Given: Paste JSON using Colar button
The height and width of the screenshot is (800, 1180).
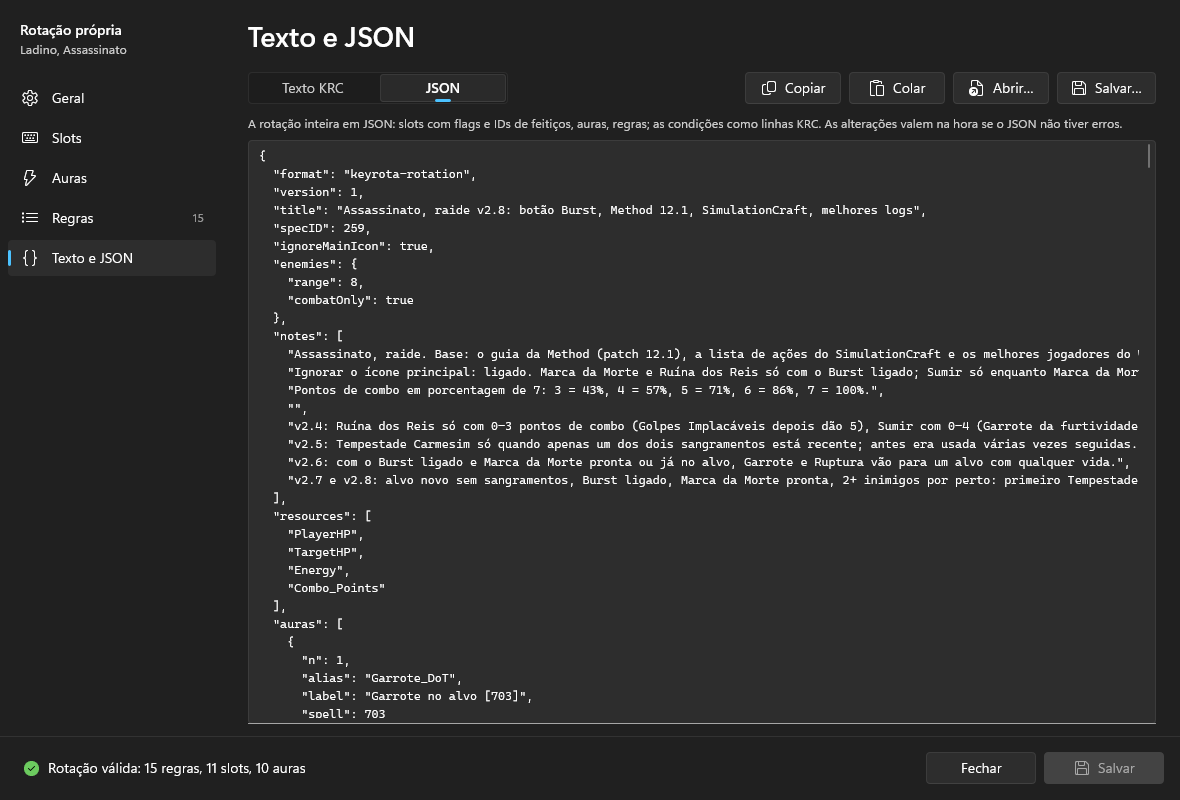Looking at the screenshot, I should coord(897,88).
